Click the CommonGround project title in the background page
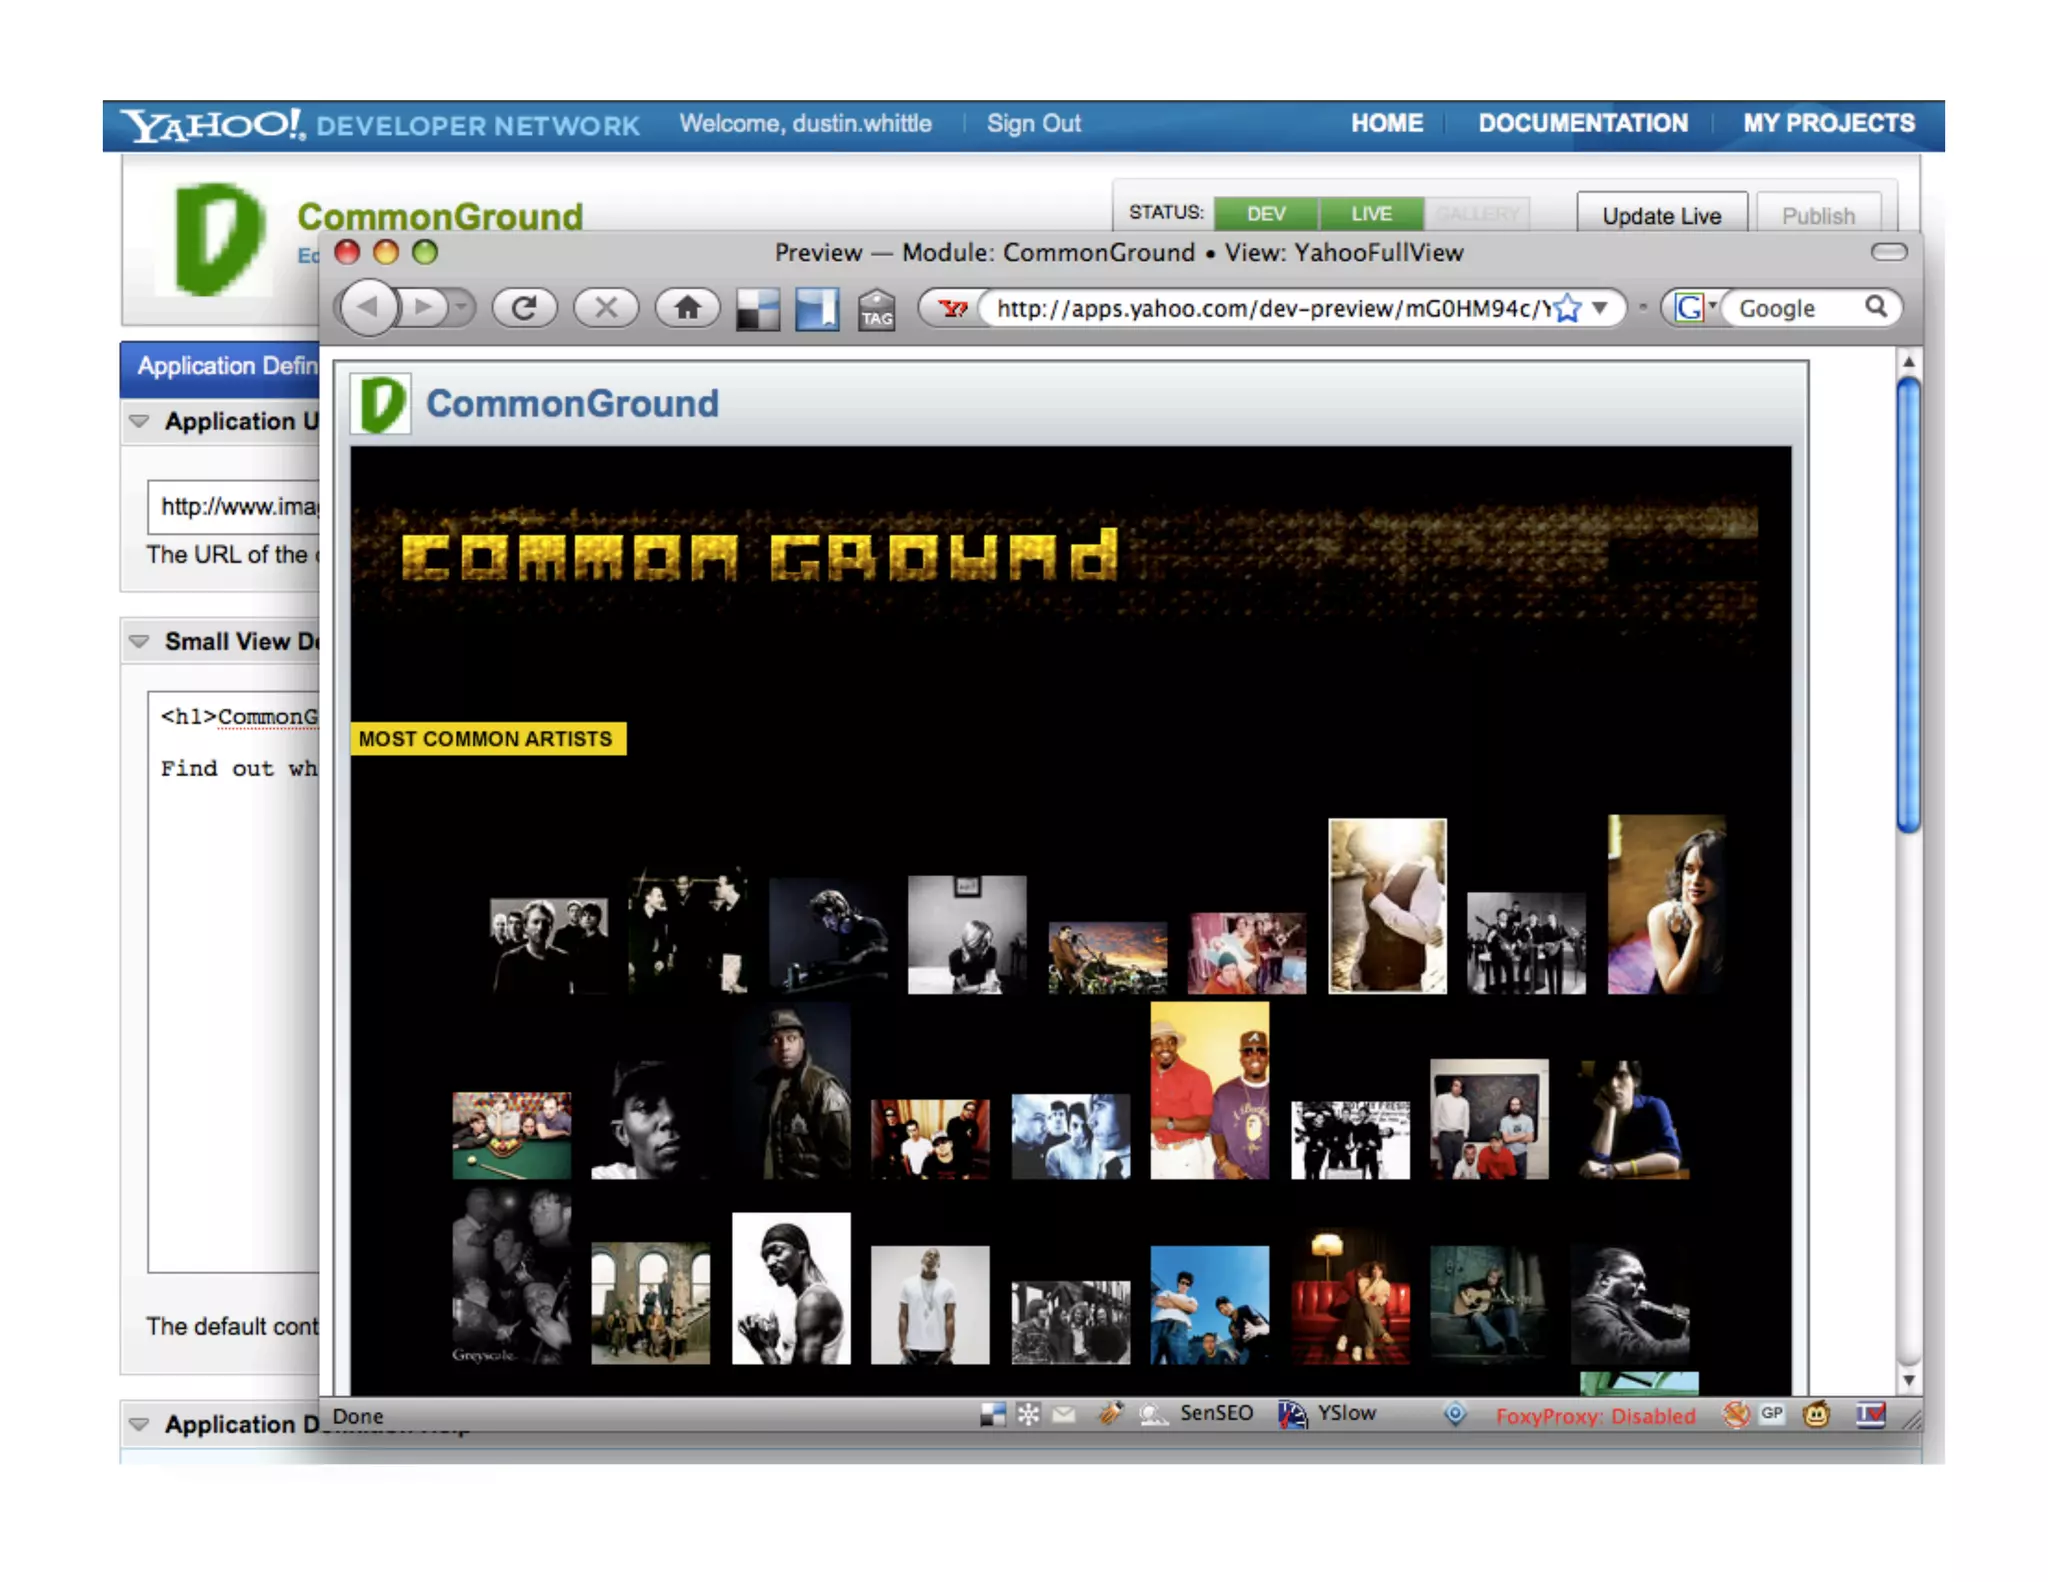The width and height of the screenshot is (2048, 1582). tap(440, 215)
